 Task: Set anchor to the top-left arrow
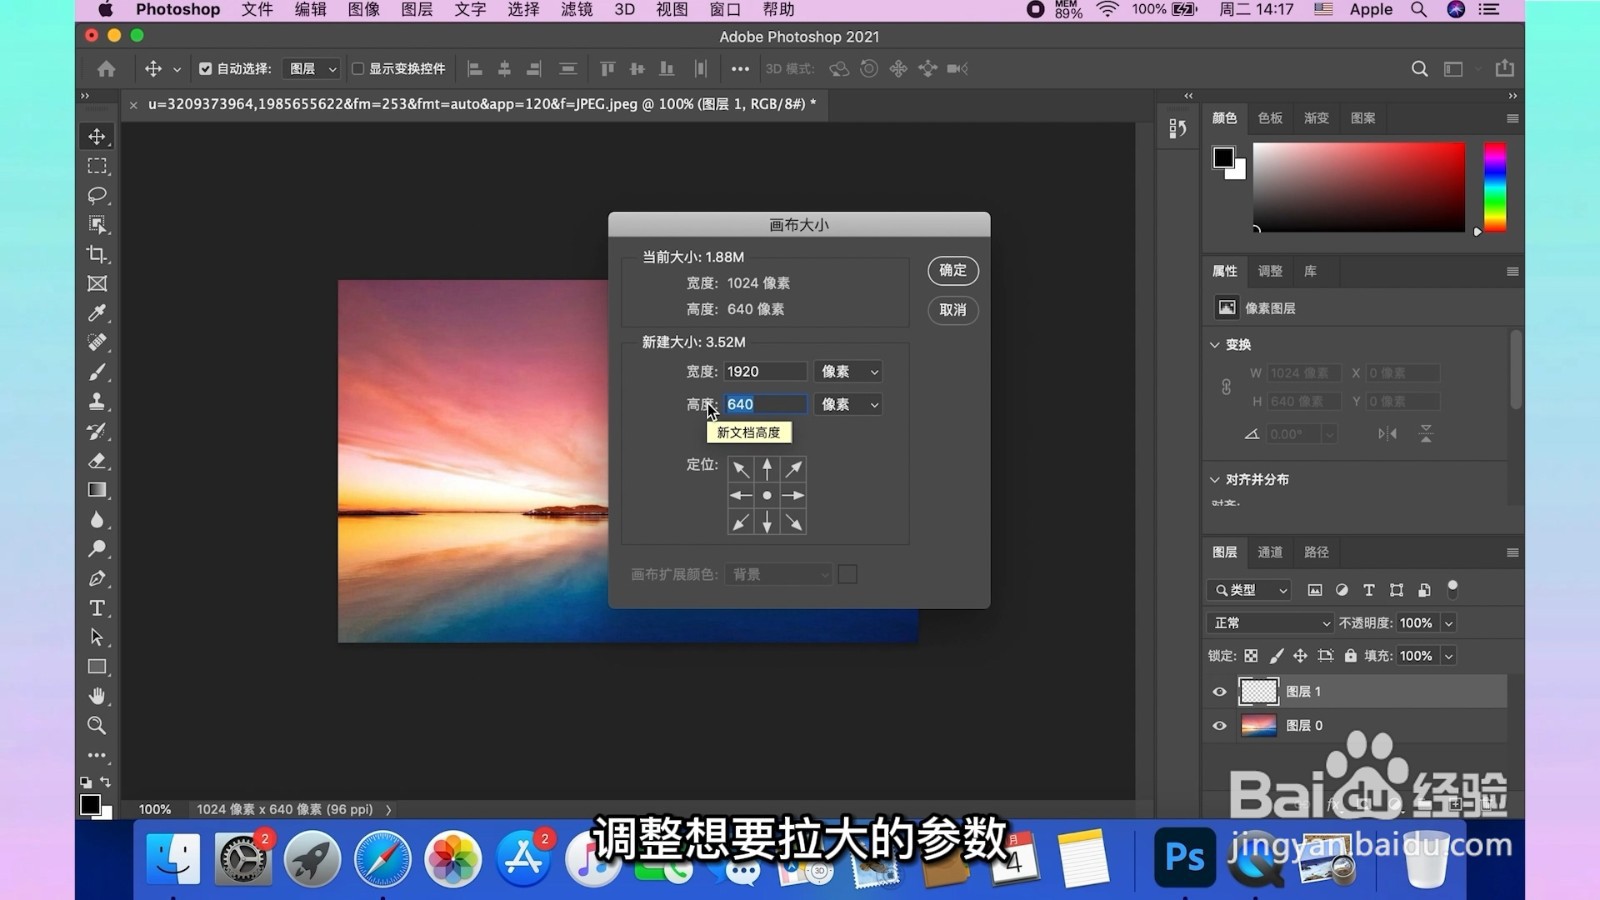tap(741, 469)
